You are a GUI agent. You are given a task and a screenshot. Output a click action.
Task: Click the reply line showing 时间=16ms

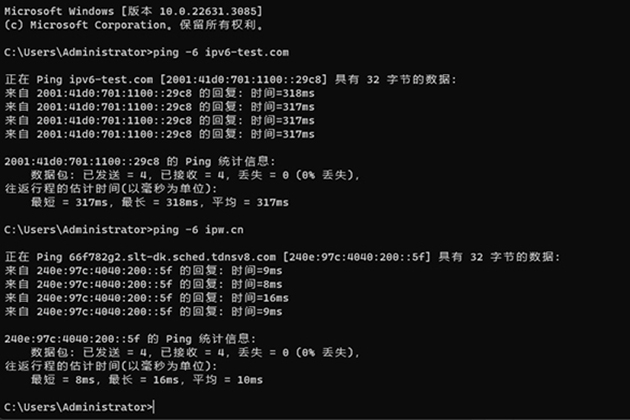click(146, 298)
